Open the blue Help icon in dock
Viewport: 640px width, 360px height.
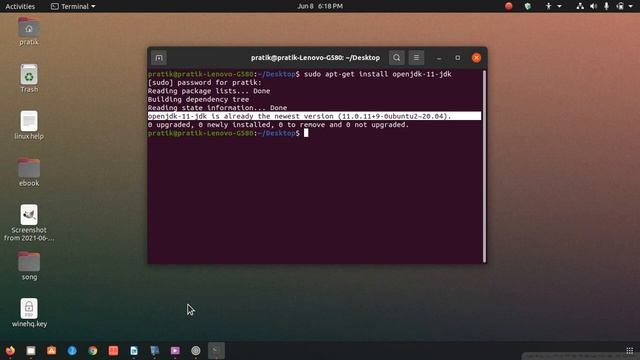[72, 351]
